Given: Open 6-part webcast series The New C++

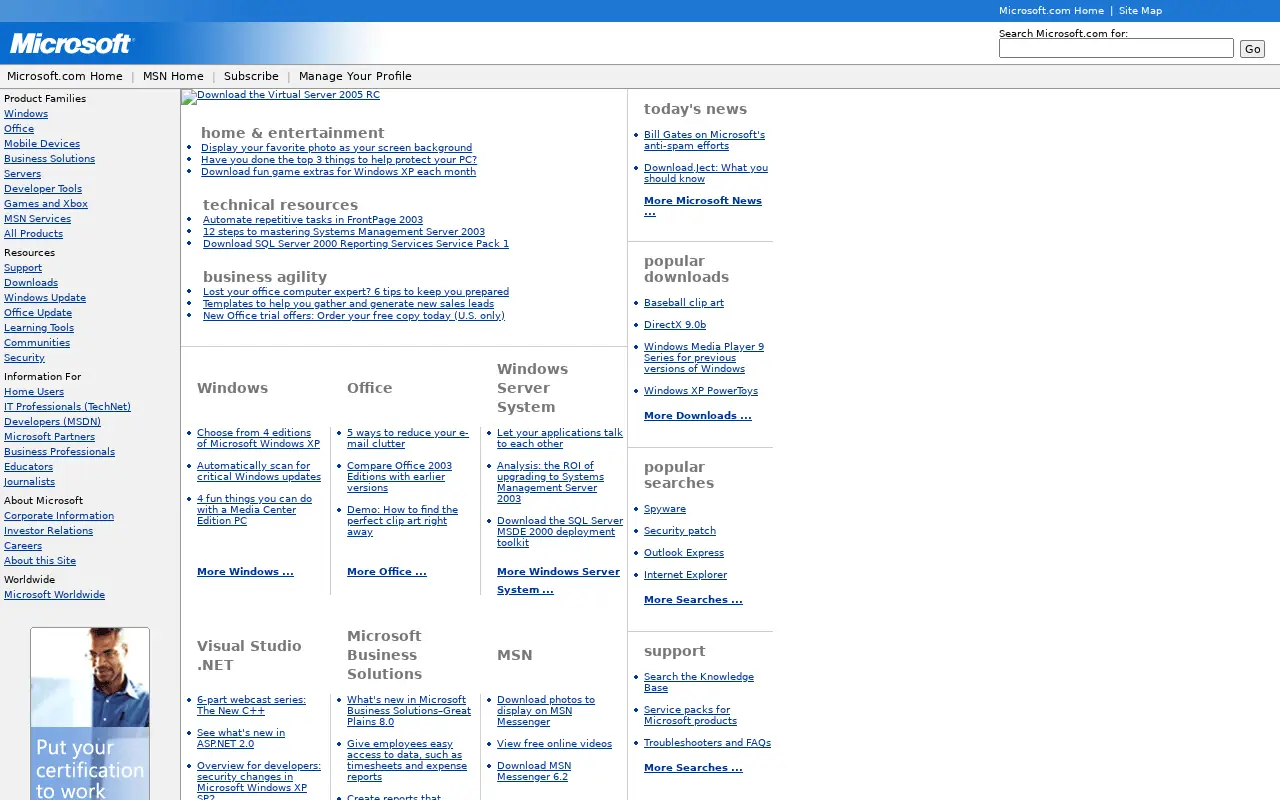Looking at the screenshot, I should click(x=251, y=705).
